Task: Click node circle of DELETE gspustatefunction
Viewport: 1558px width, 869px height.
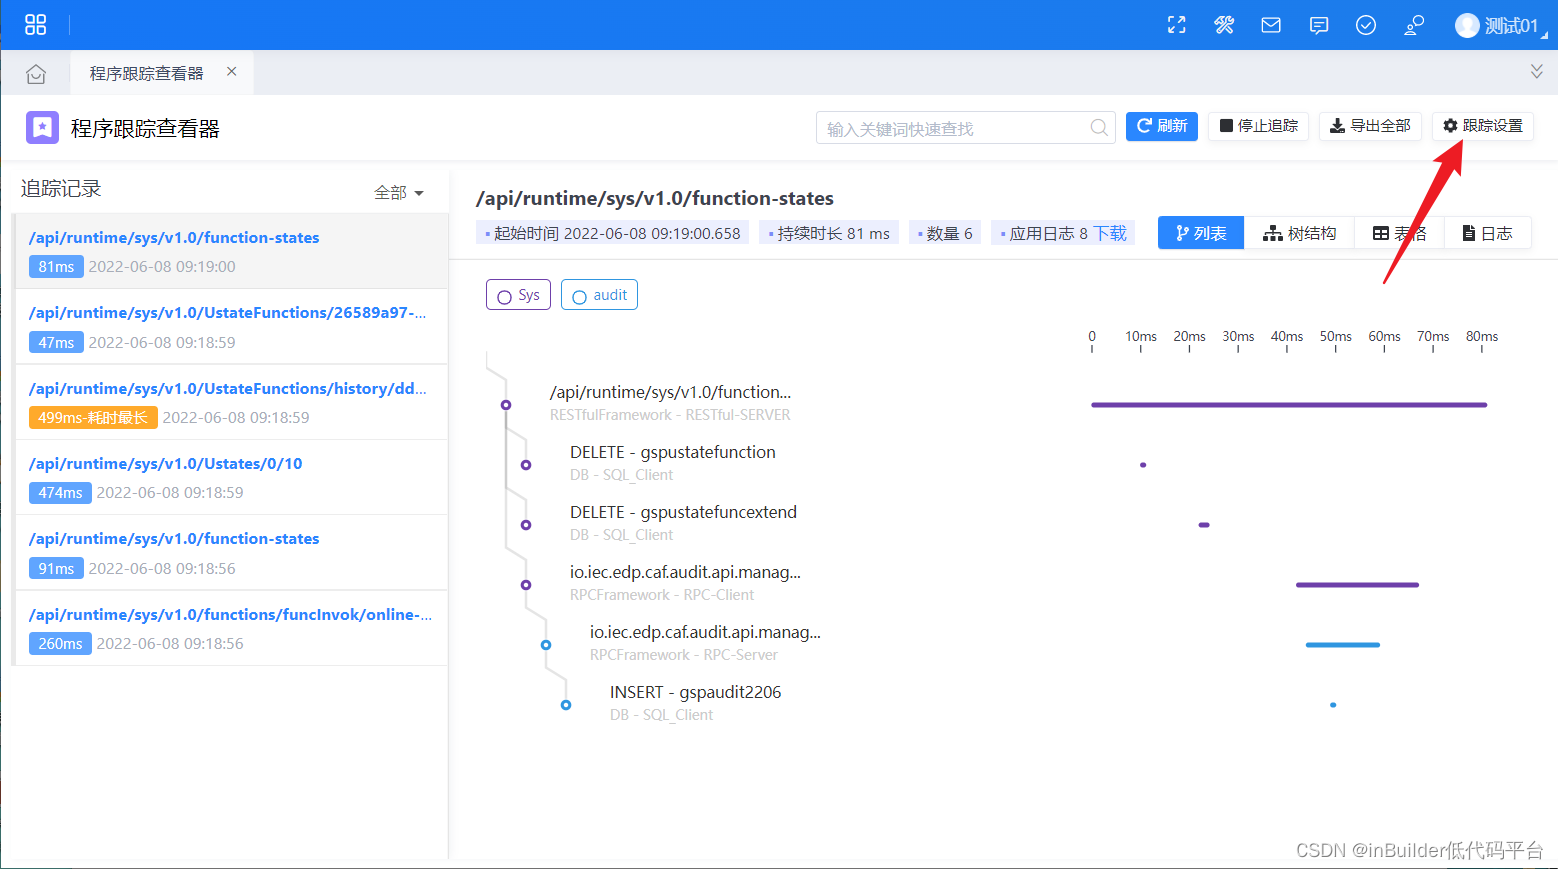Action: 526,465
